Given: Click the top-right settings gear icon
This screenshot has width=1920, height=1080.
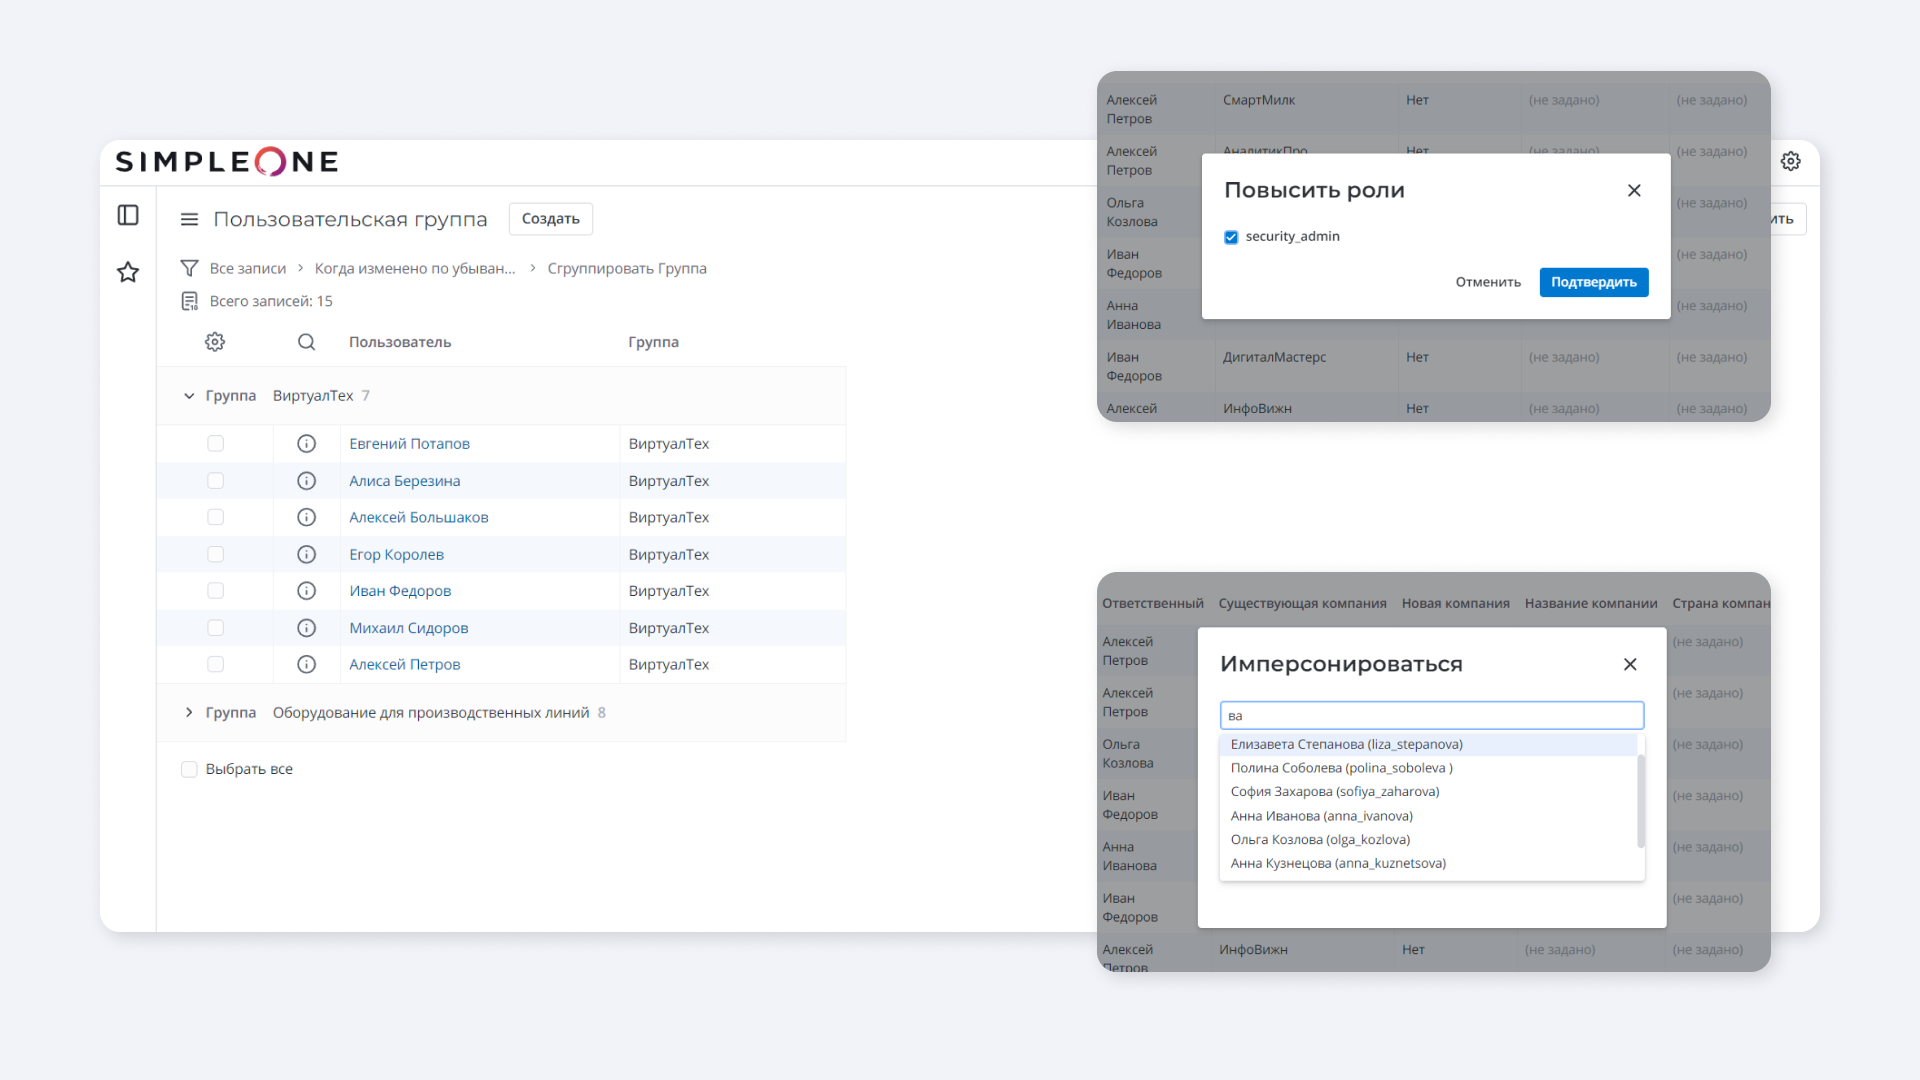Looking at the screenshot, I should [x=1790, y=161].
